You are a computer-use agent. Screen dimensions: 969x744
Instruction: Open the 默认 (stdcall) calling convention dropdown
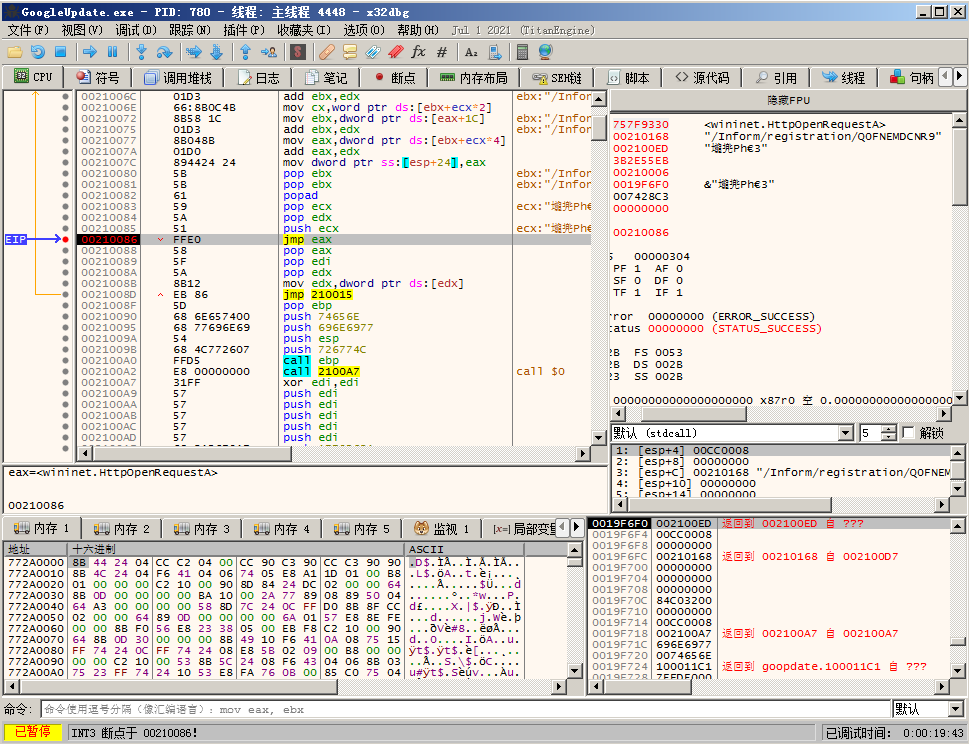point(846,433)
